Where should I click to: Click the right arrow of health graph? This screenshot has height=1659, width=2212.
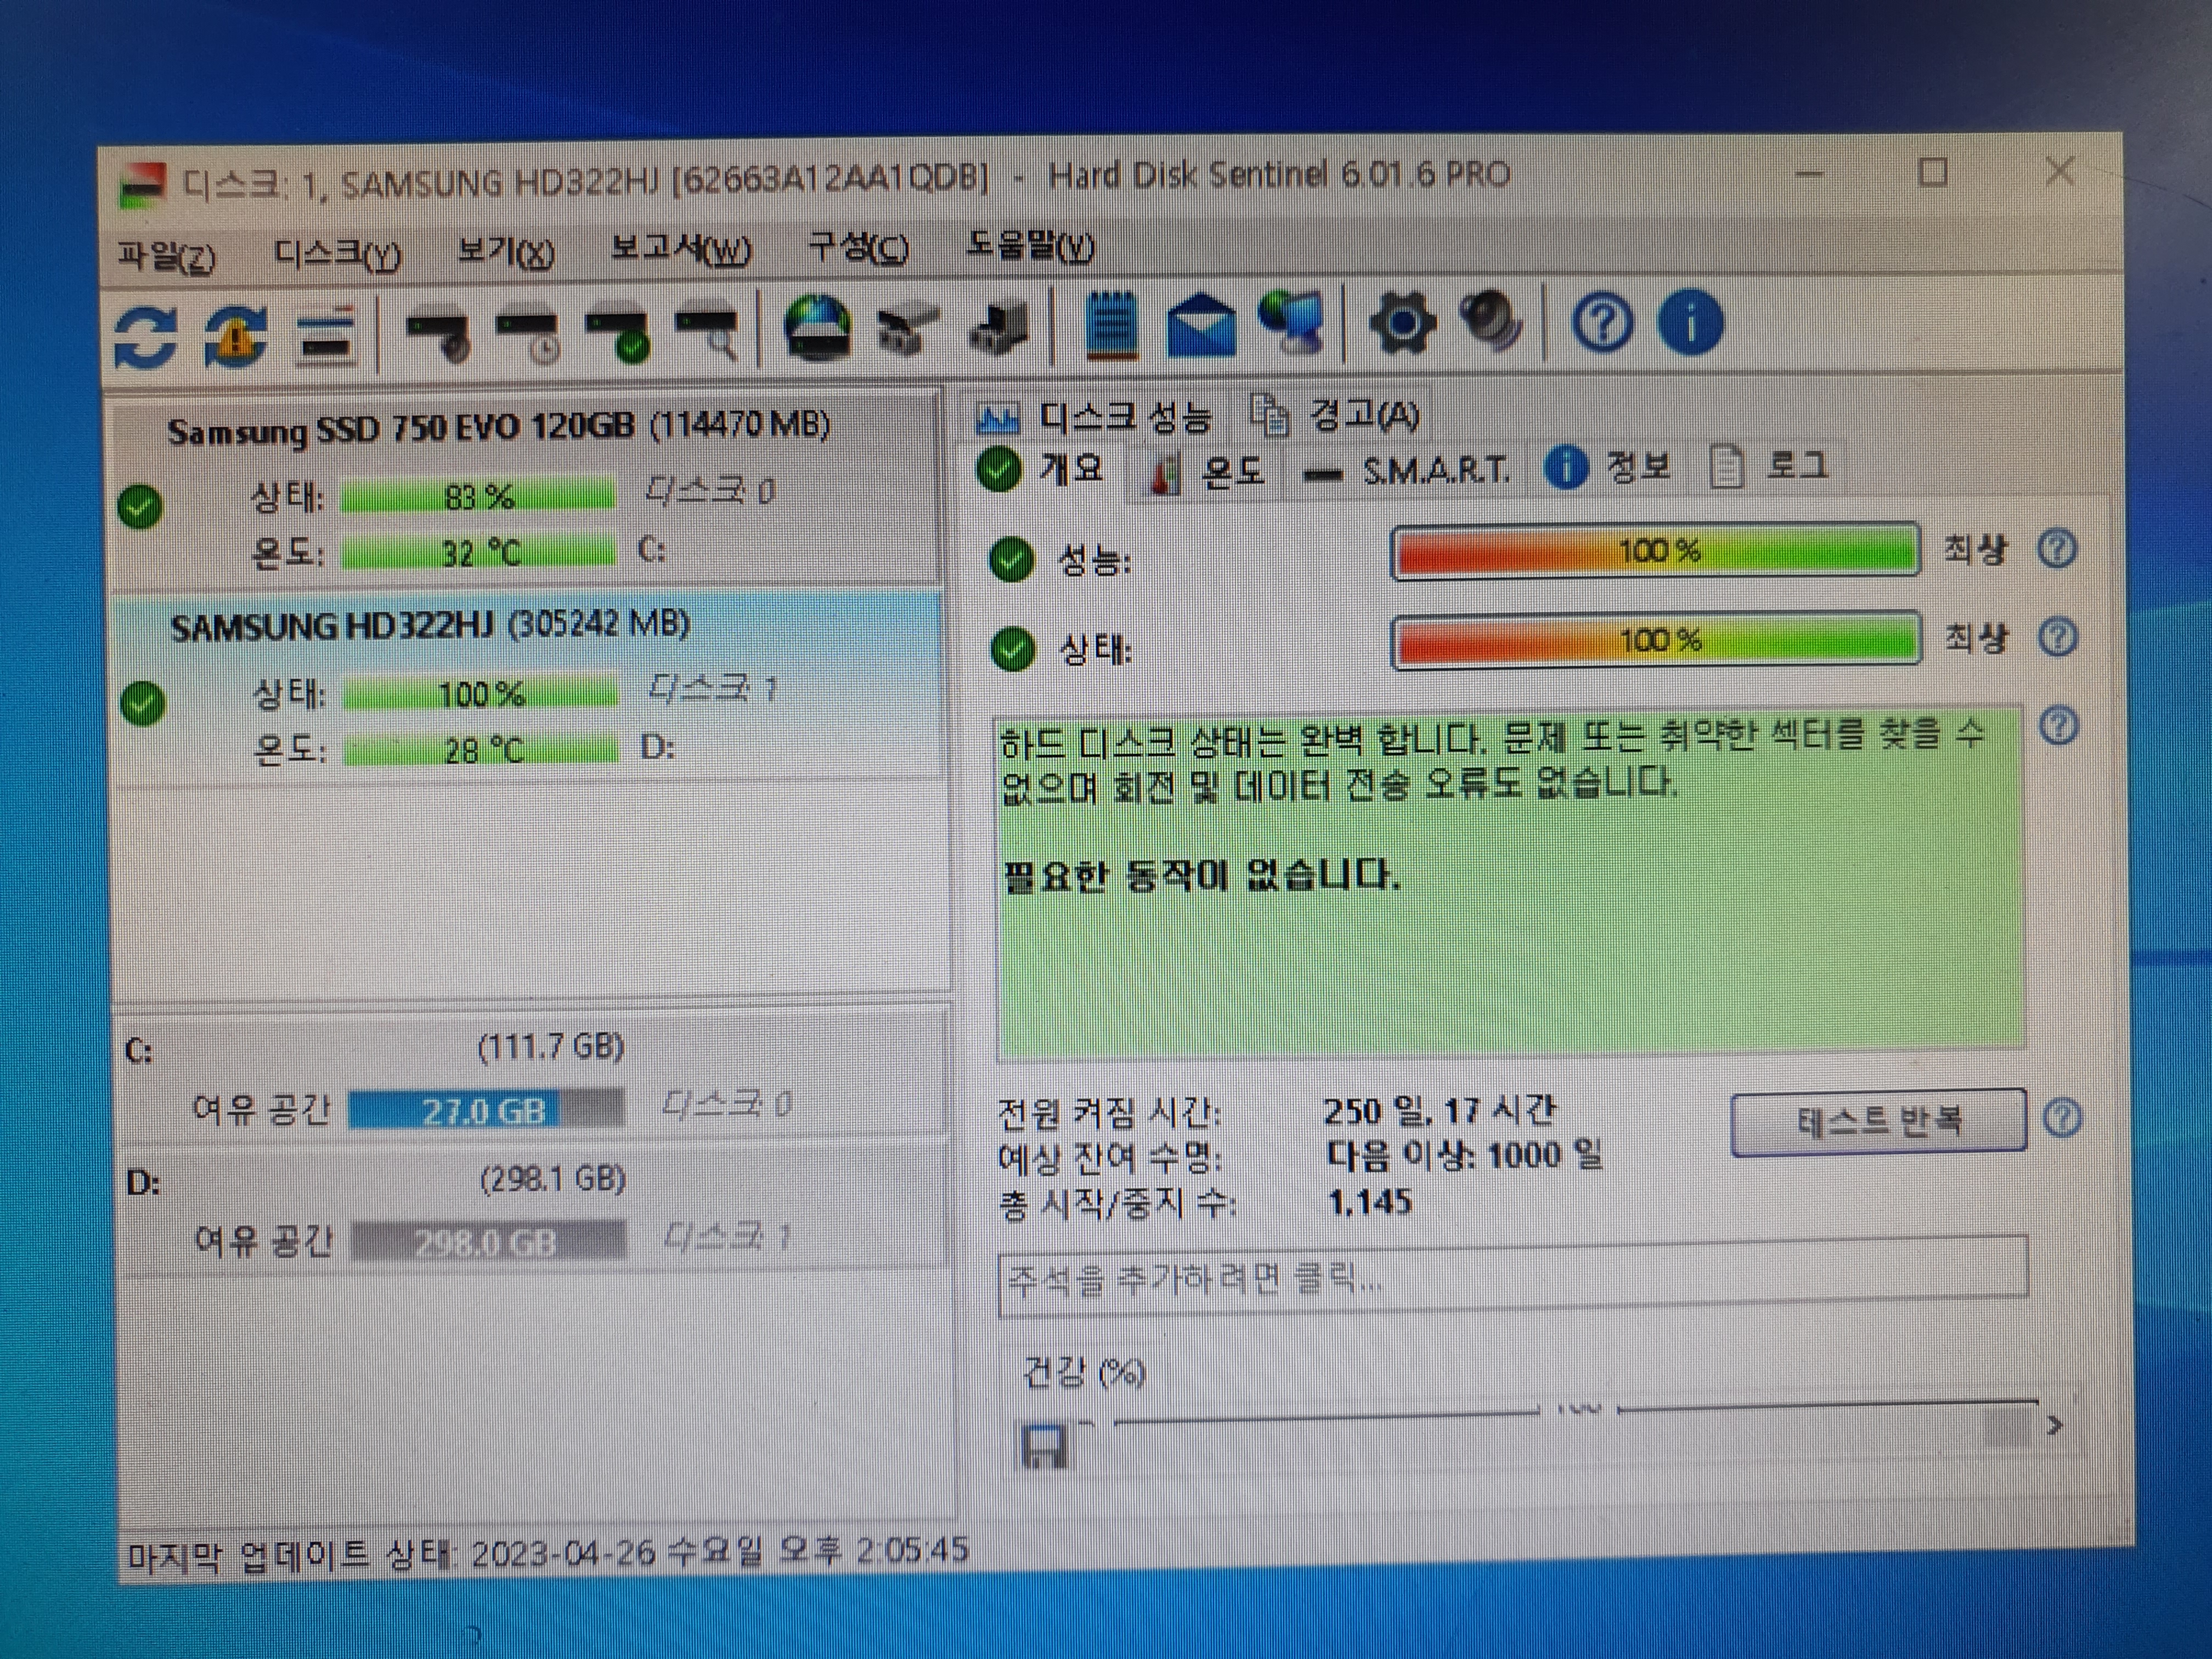tap(2054, 1425)
